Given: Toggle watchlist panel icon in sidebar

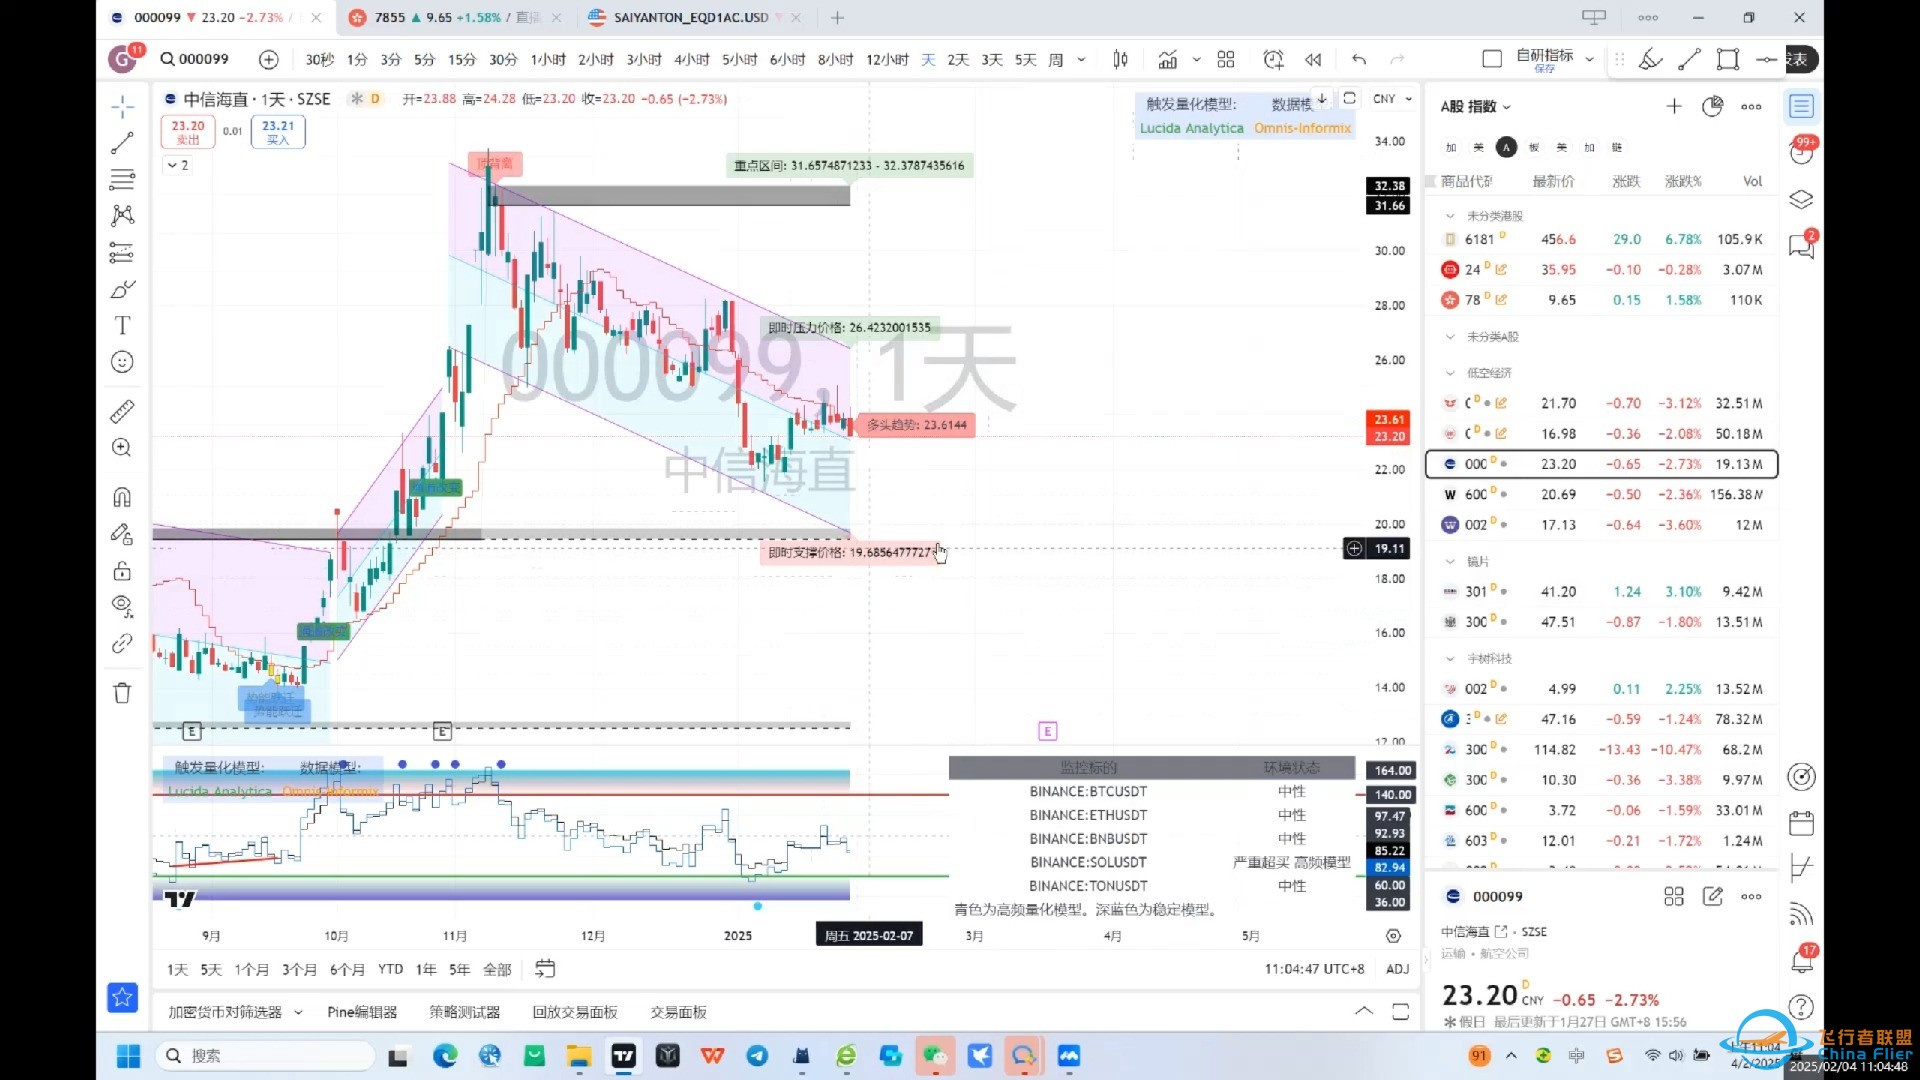Looking at the screenshot, I should [1801, 106].
